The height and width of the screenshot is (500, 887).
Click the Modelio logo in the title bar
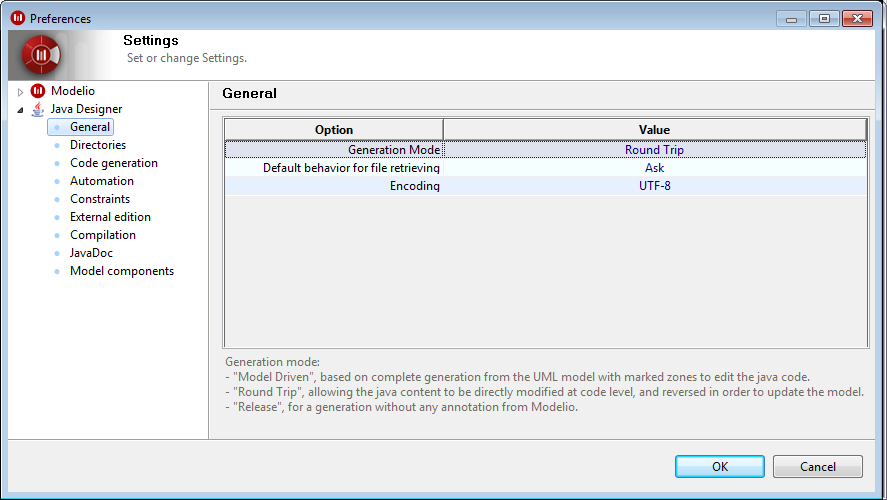pyautogui.click(x=18, y=18)
